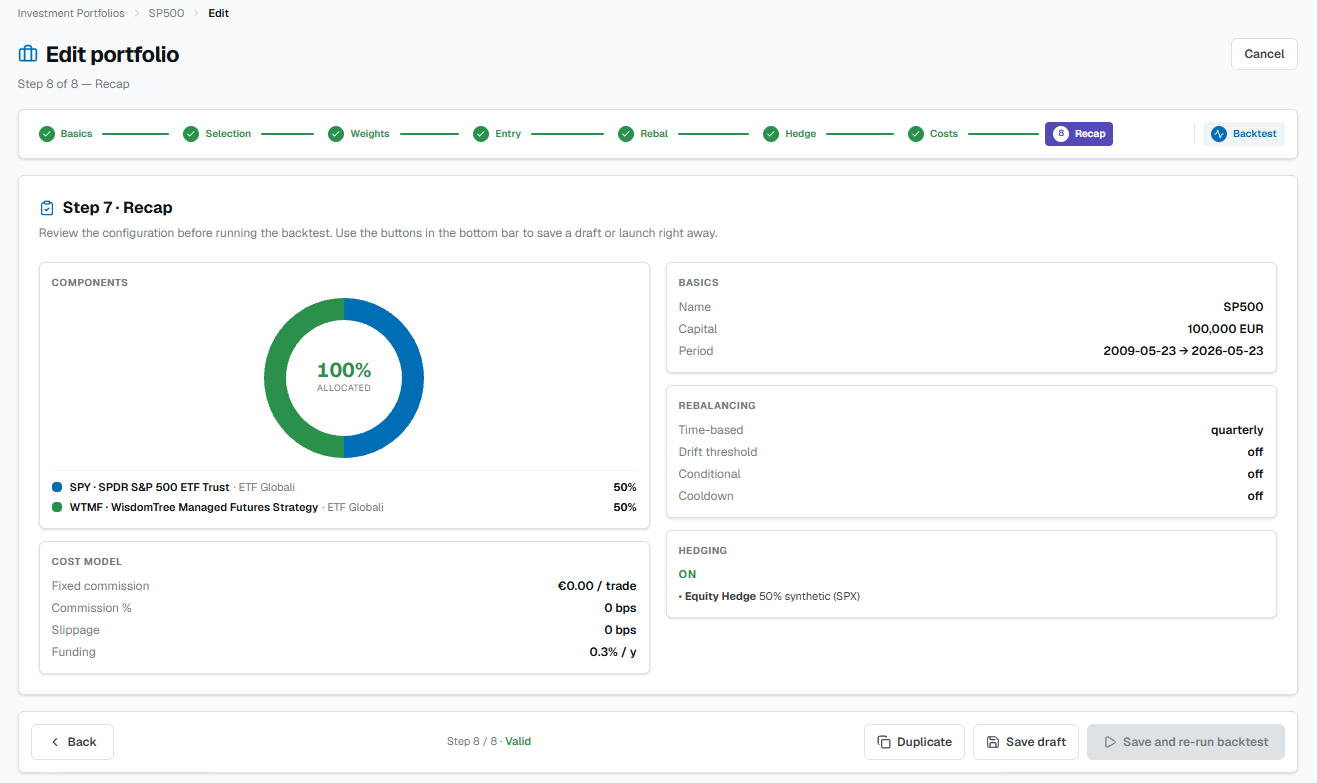Click the floppy disk icon in Save draft
This screenshot has height=783, width=1317.
coord(993,742)
